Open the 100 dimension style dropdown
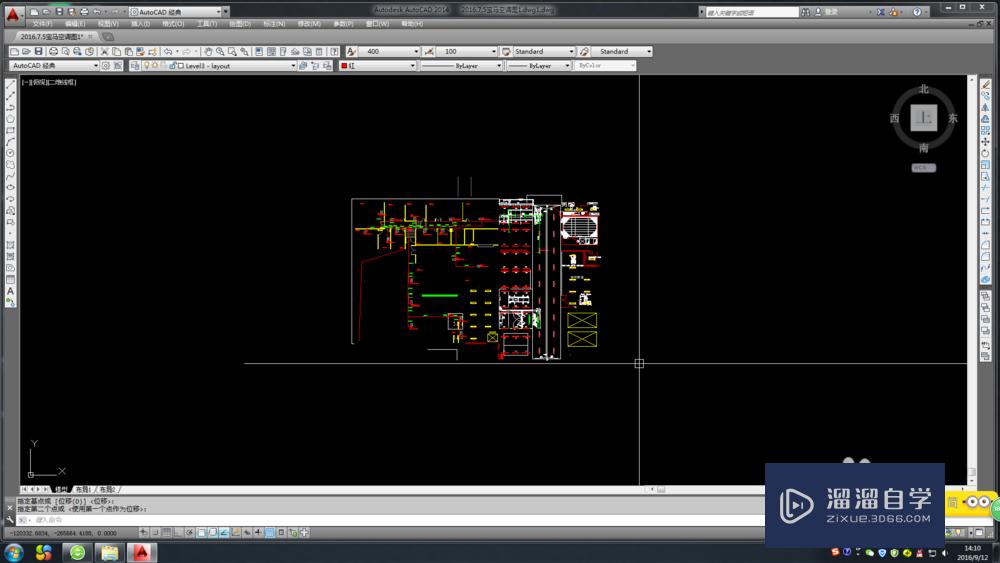This screenshot has height=563, width=1000. (467, 52)
